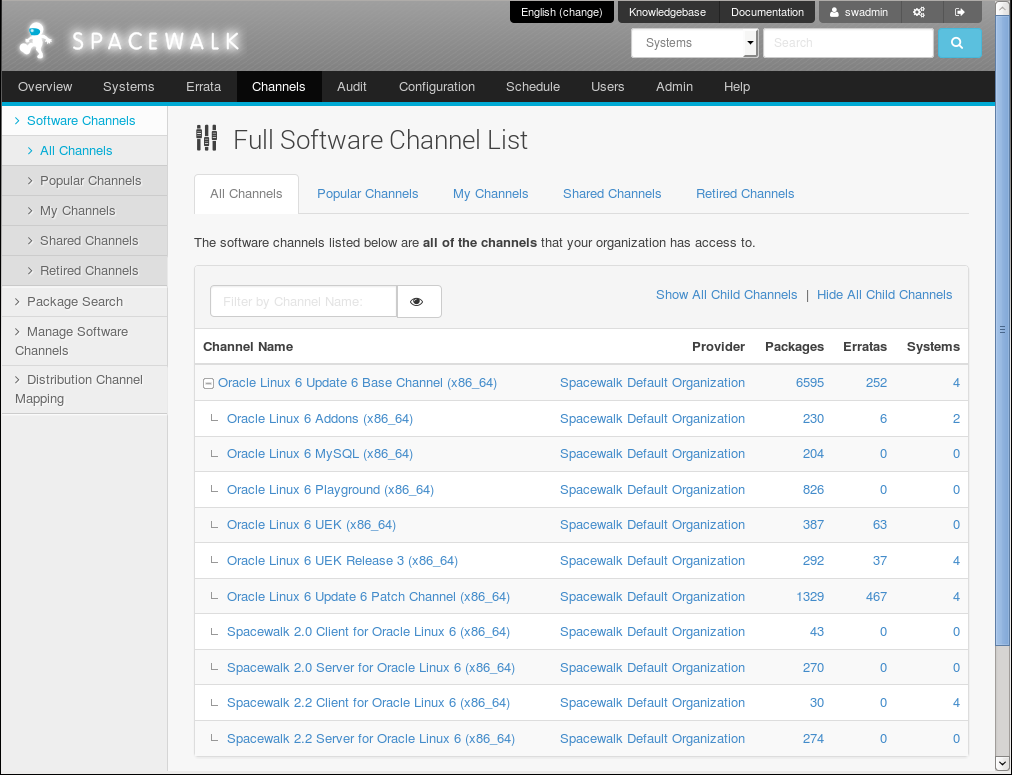Open the Knowledgebase link
The height and width of the screenshot is (775, 1012).
[667, 12]
